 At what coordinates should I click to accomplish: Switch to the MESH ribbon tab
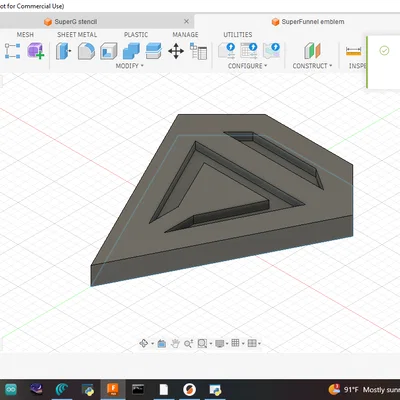(x=25, y=35)
